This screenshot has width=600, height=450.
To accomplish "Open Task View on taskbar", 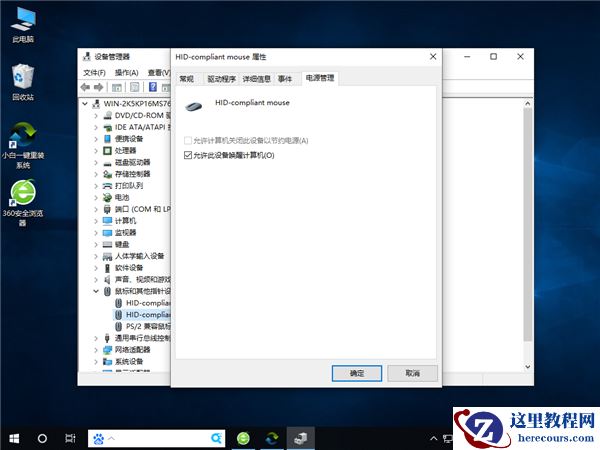I will click(70, 438).
